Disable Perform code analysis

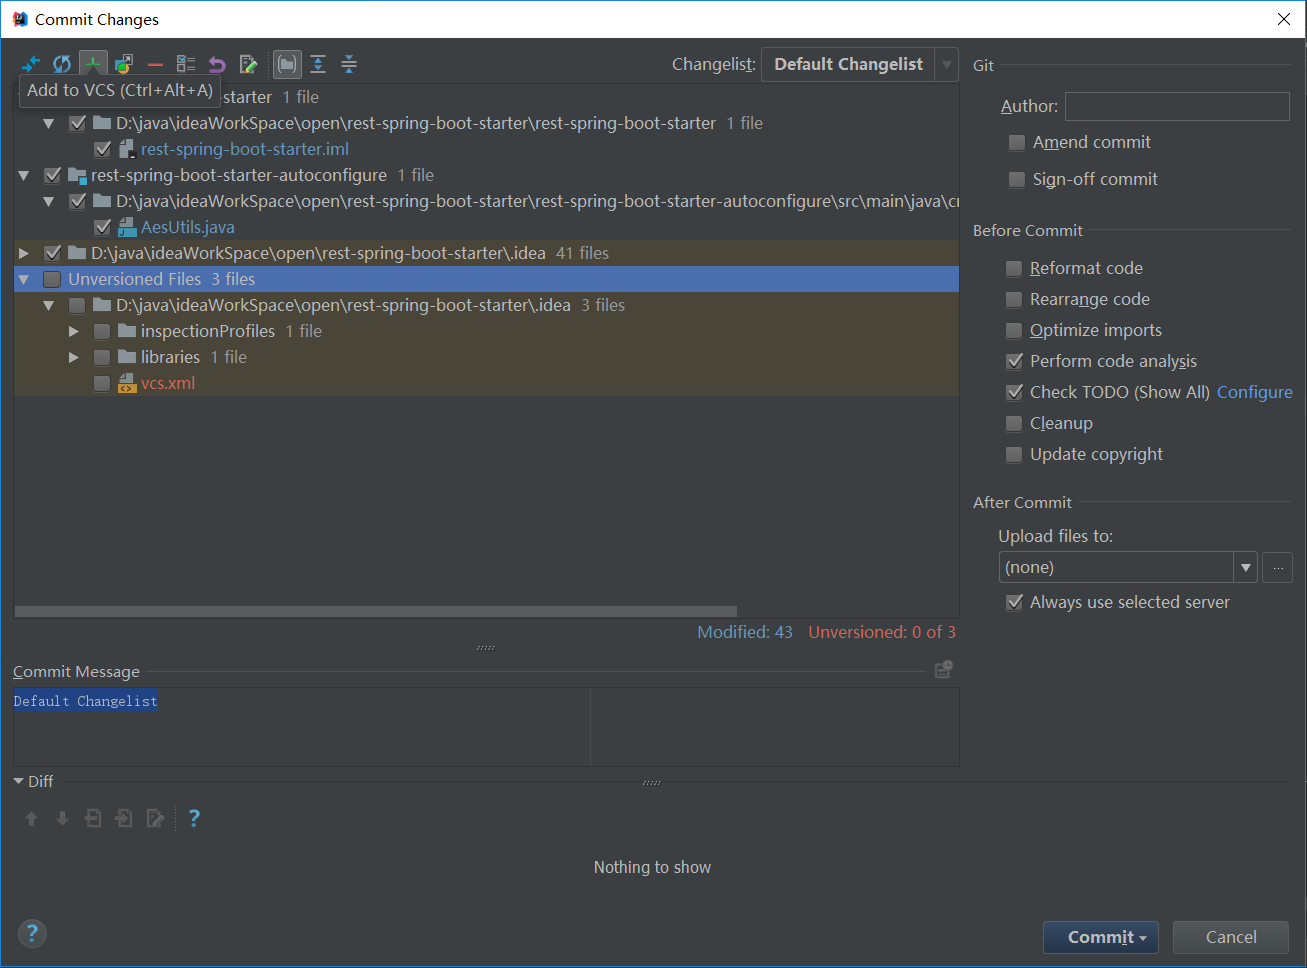(x=1014, y=362)
